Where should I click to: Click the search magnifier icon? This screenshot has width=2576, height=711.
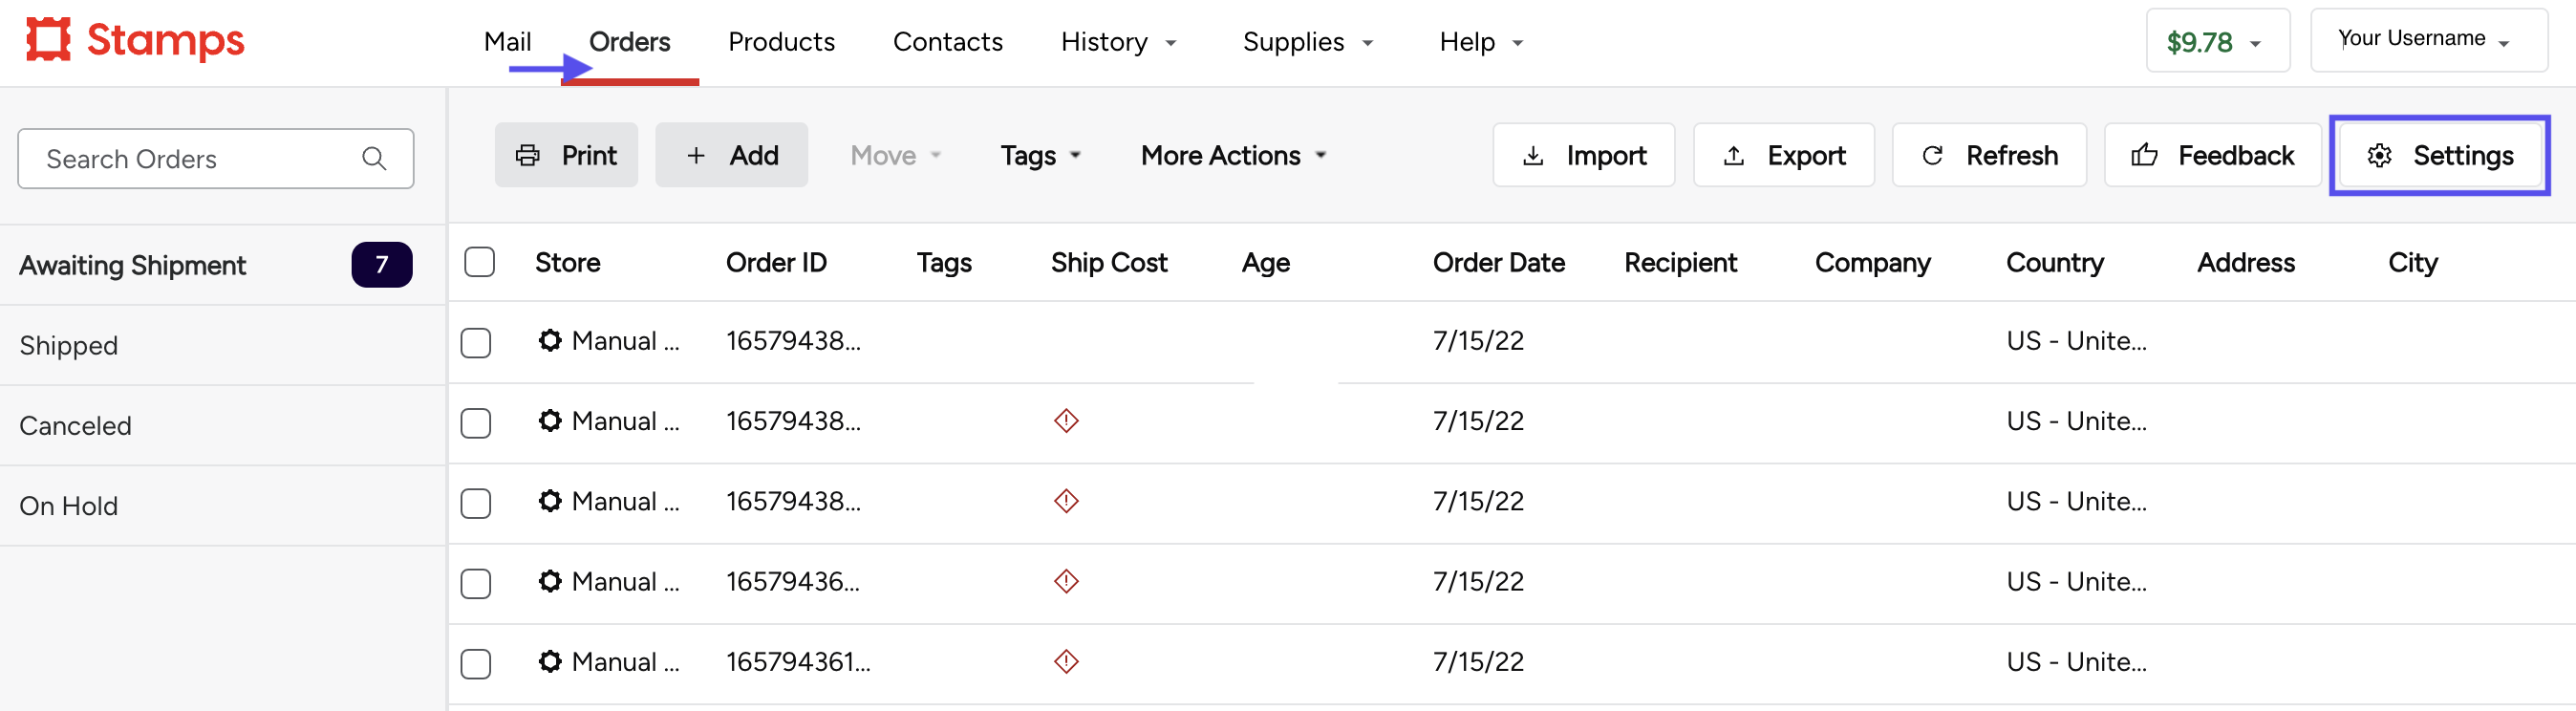tap(374, 158)
